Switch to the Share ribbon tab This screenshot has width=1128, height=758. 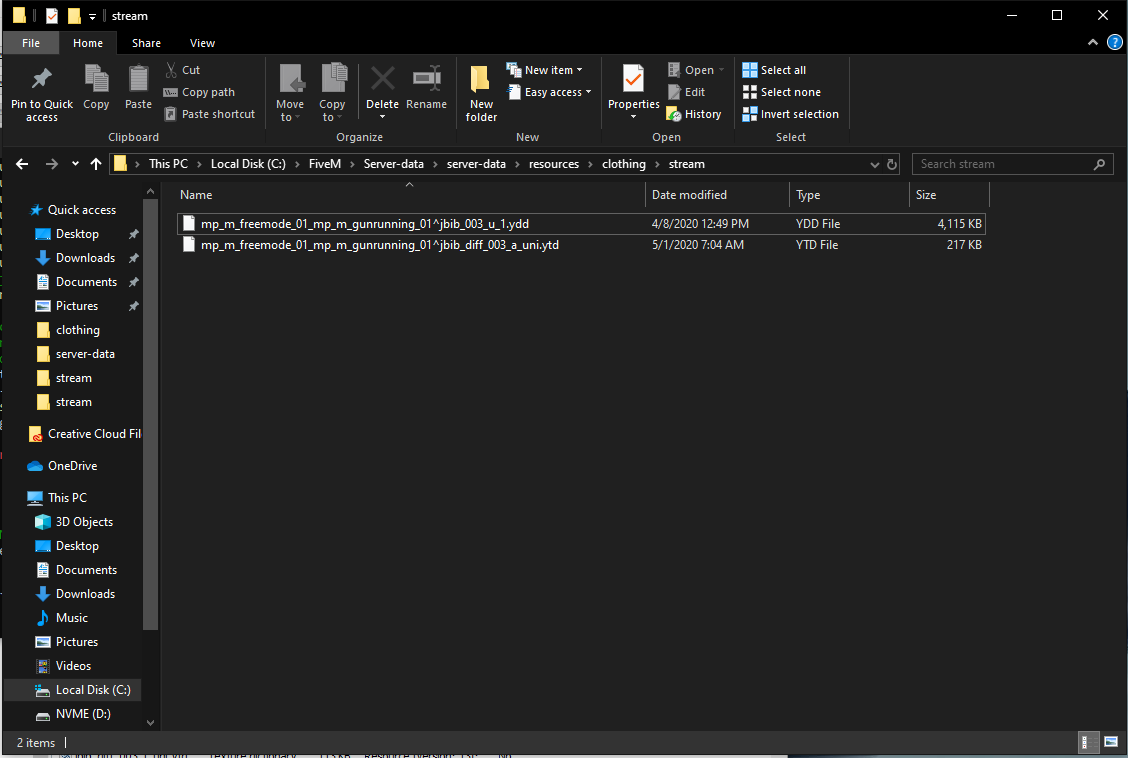(146, 43)
